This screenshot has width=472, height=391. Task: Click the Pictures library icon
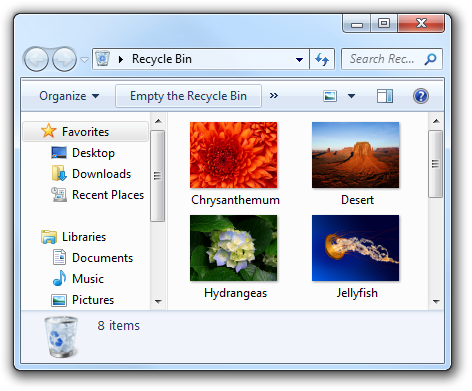pos(59,300)
